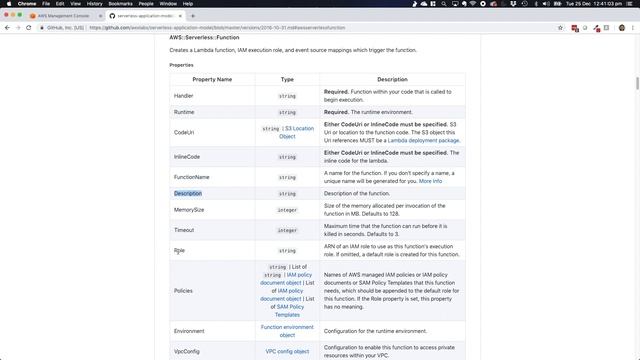Open the SAM Policy Templates link
The height and width of the screenshot is (360, 640).
click(x=289, y=311)
